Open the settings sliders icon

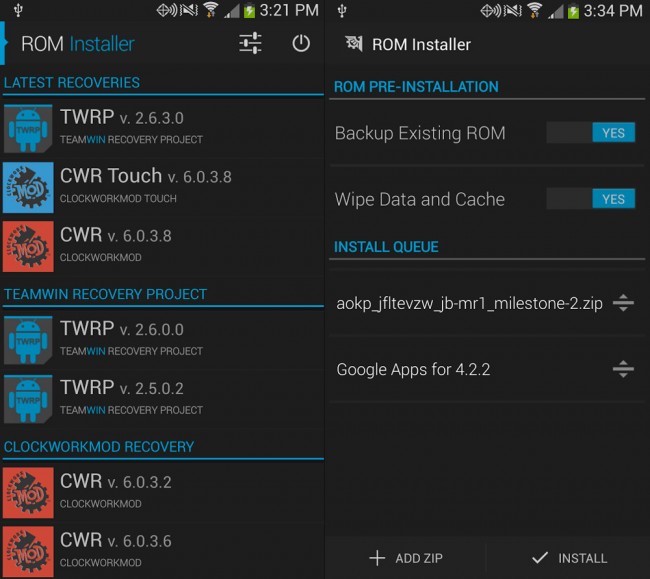click(250, 43)
